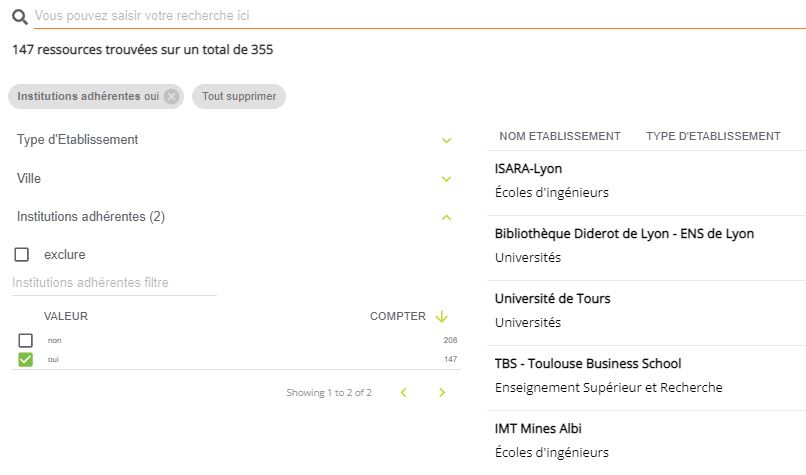The width and height of the screenshot is (806, 475).
Task: Sort by 'TYPE D'ETABLISSEMENT' column header
Action: coord(713,136)
